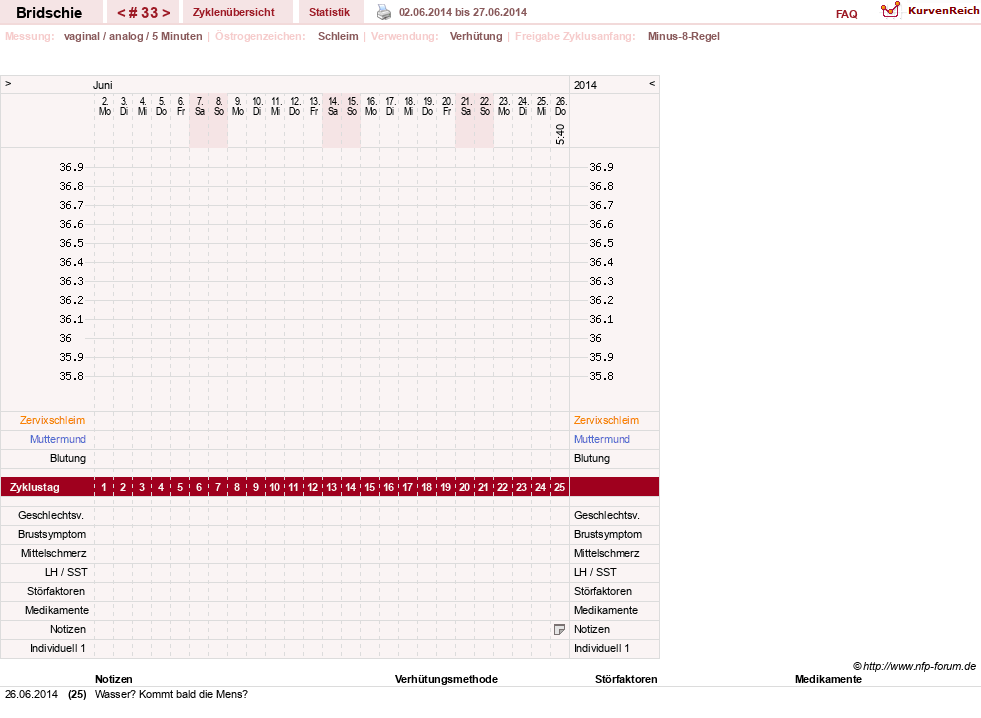Image resolution: width=981 pixels, height=718 pixels.
Task: Click the left LH / SST row label
Action: (66, 572)
